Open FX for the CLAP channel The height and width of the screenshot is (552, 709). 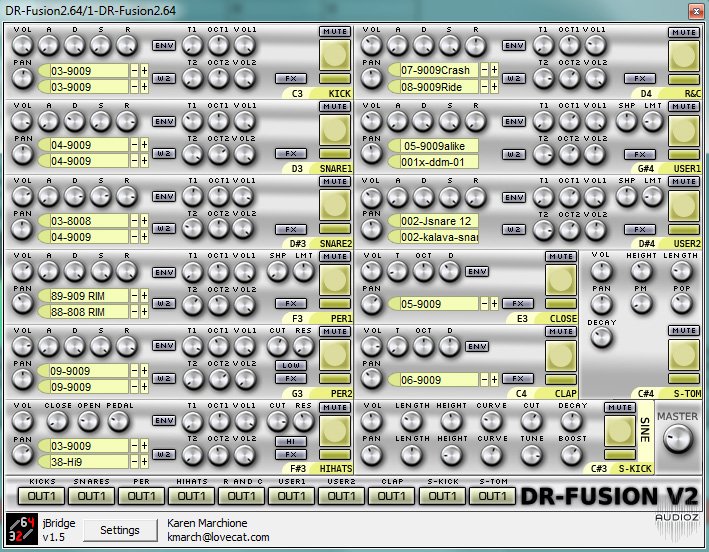518,379
